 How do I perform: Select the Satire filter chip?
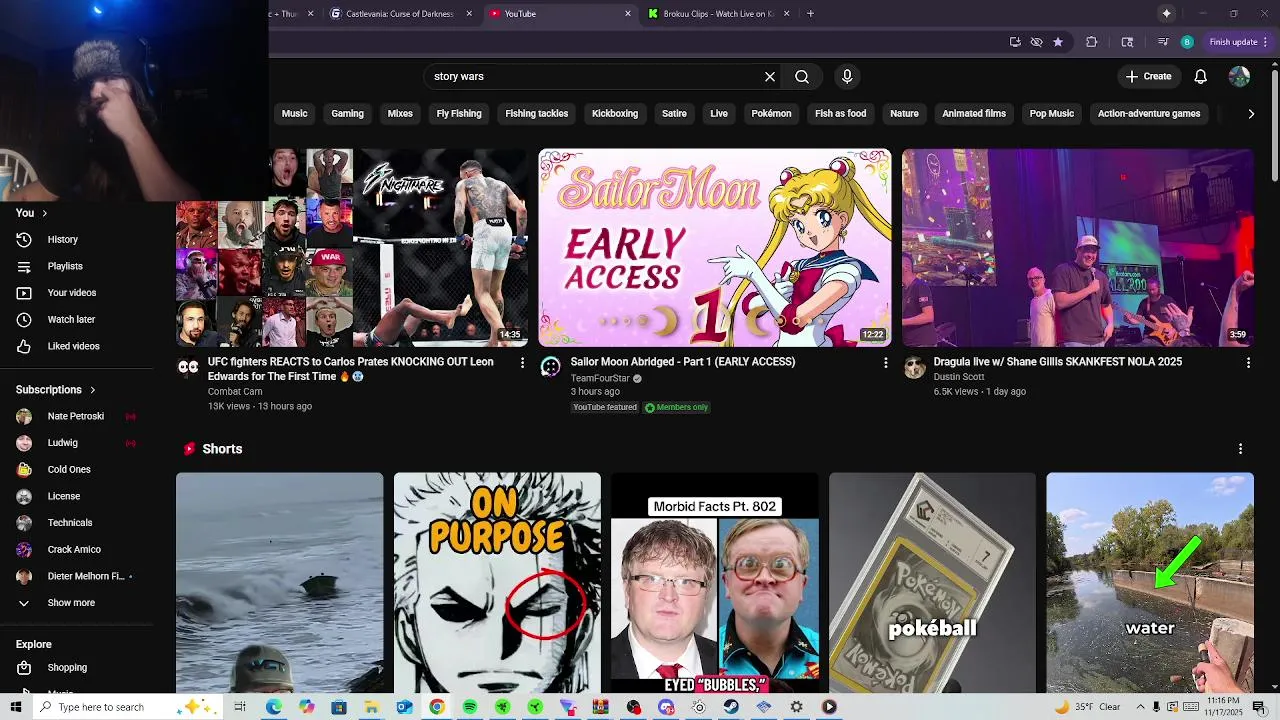click(x=674, y=113)
